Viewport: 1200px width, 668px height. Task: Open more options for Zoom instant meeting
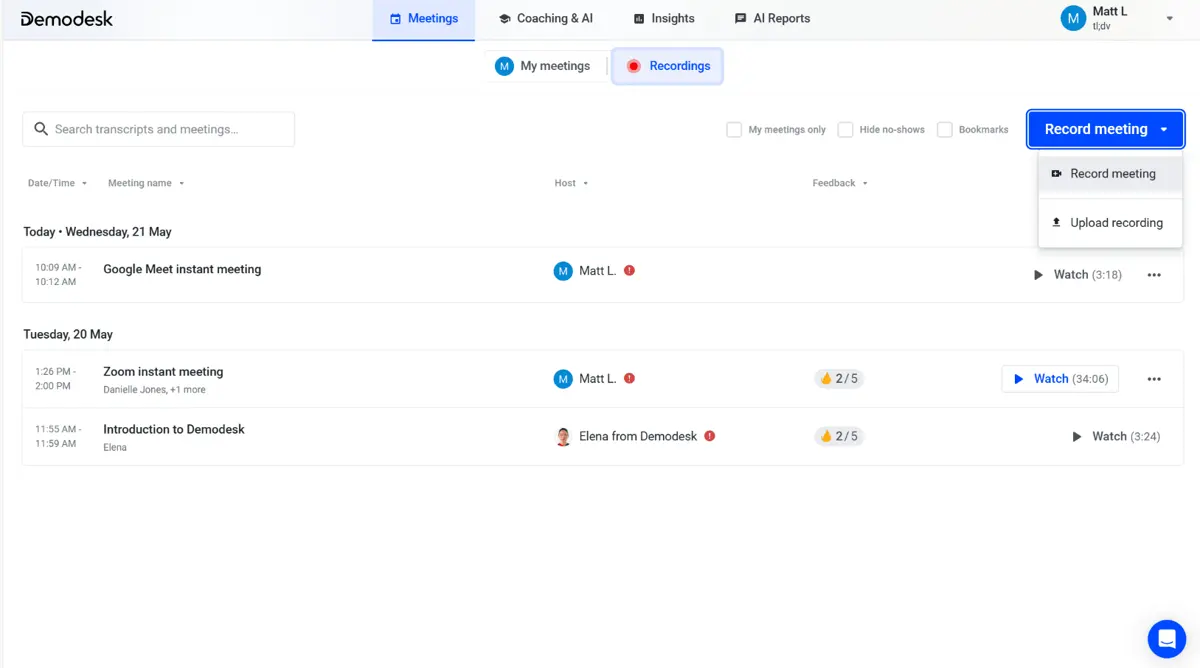pos(1154,379)
